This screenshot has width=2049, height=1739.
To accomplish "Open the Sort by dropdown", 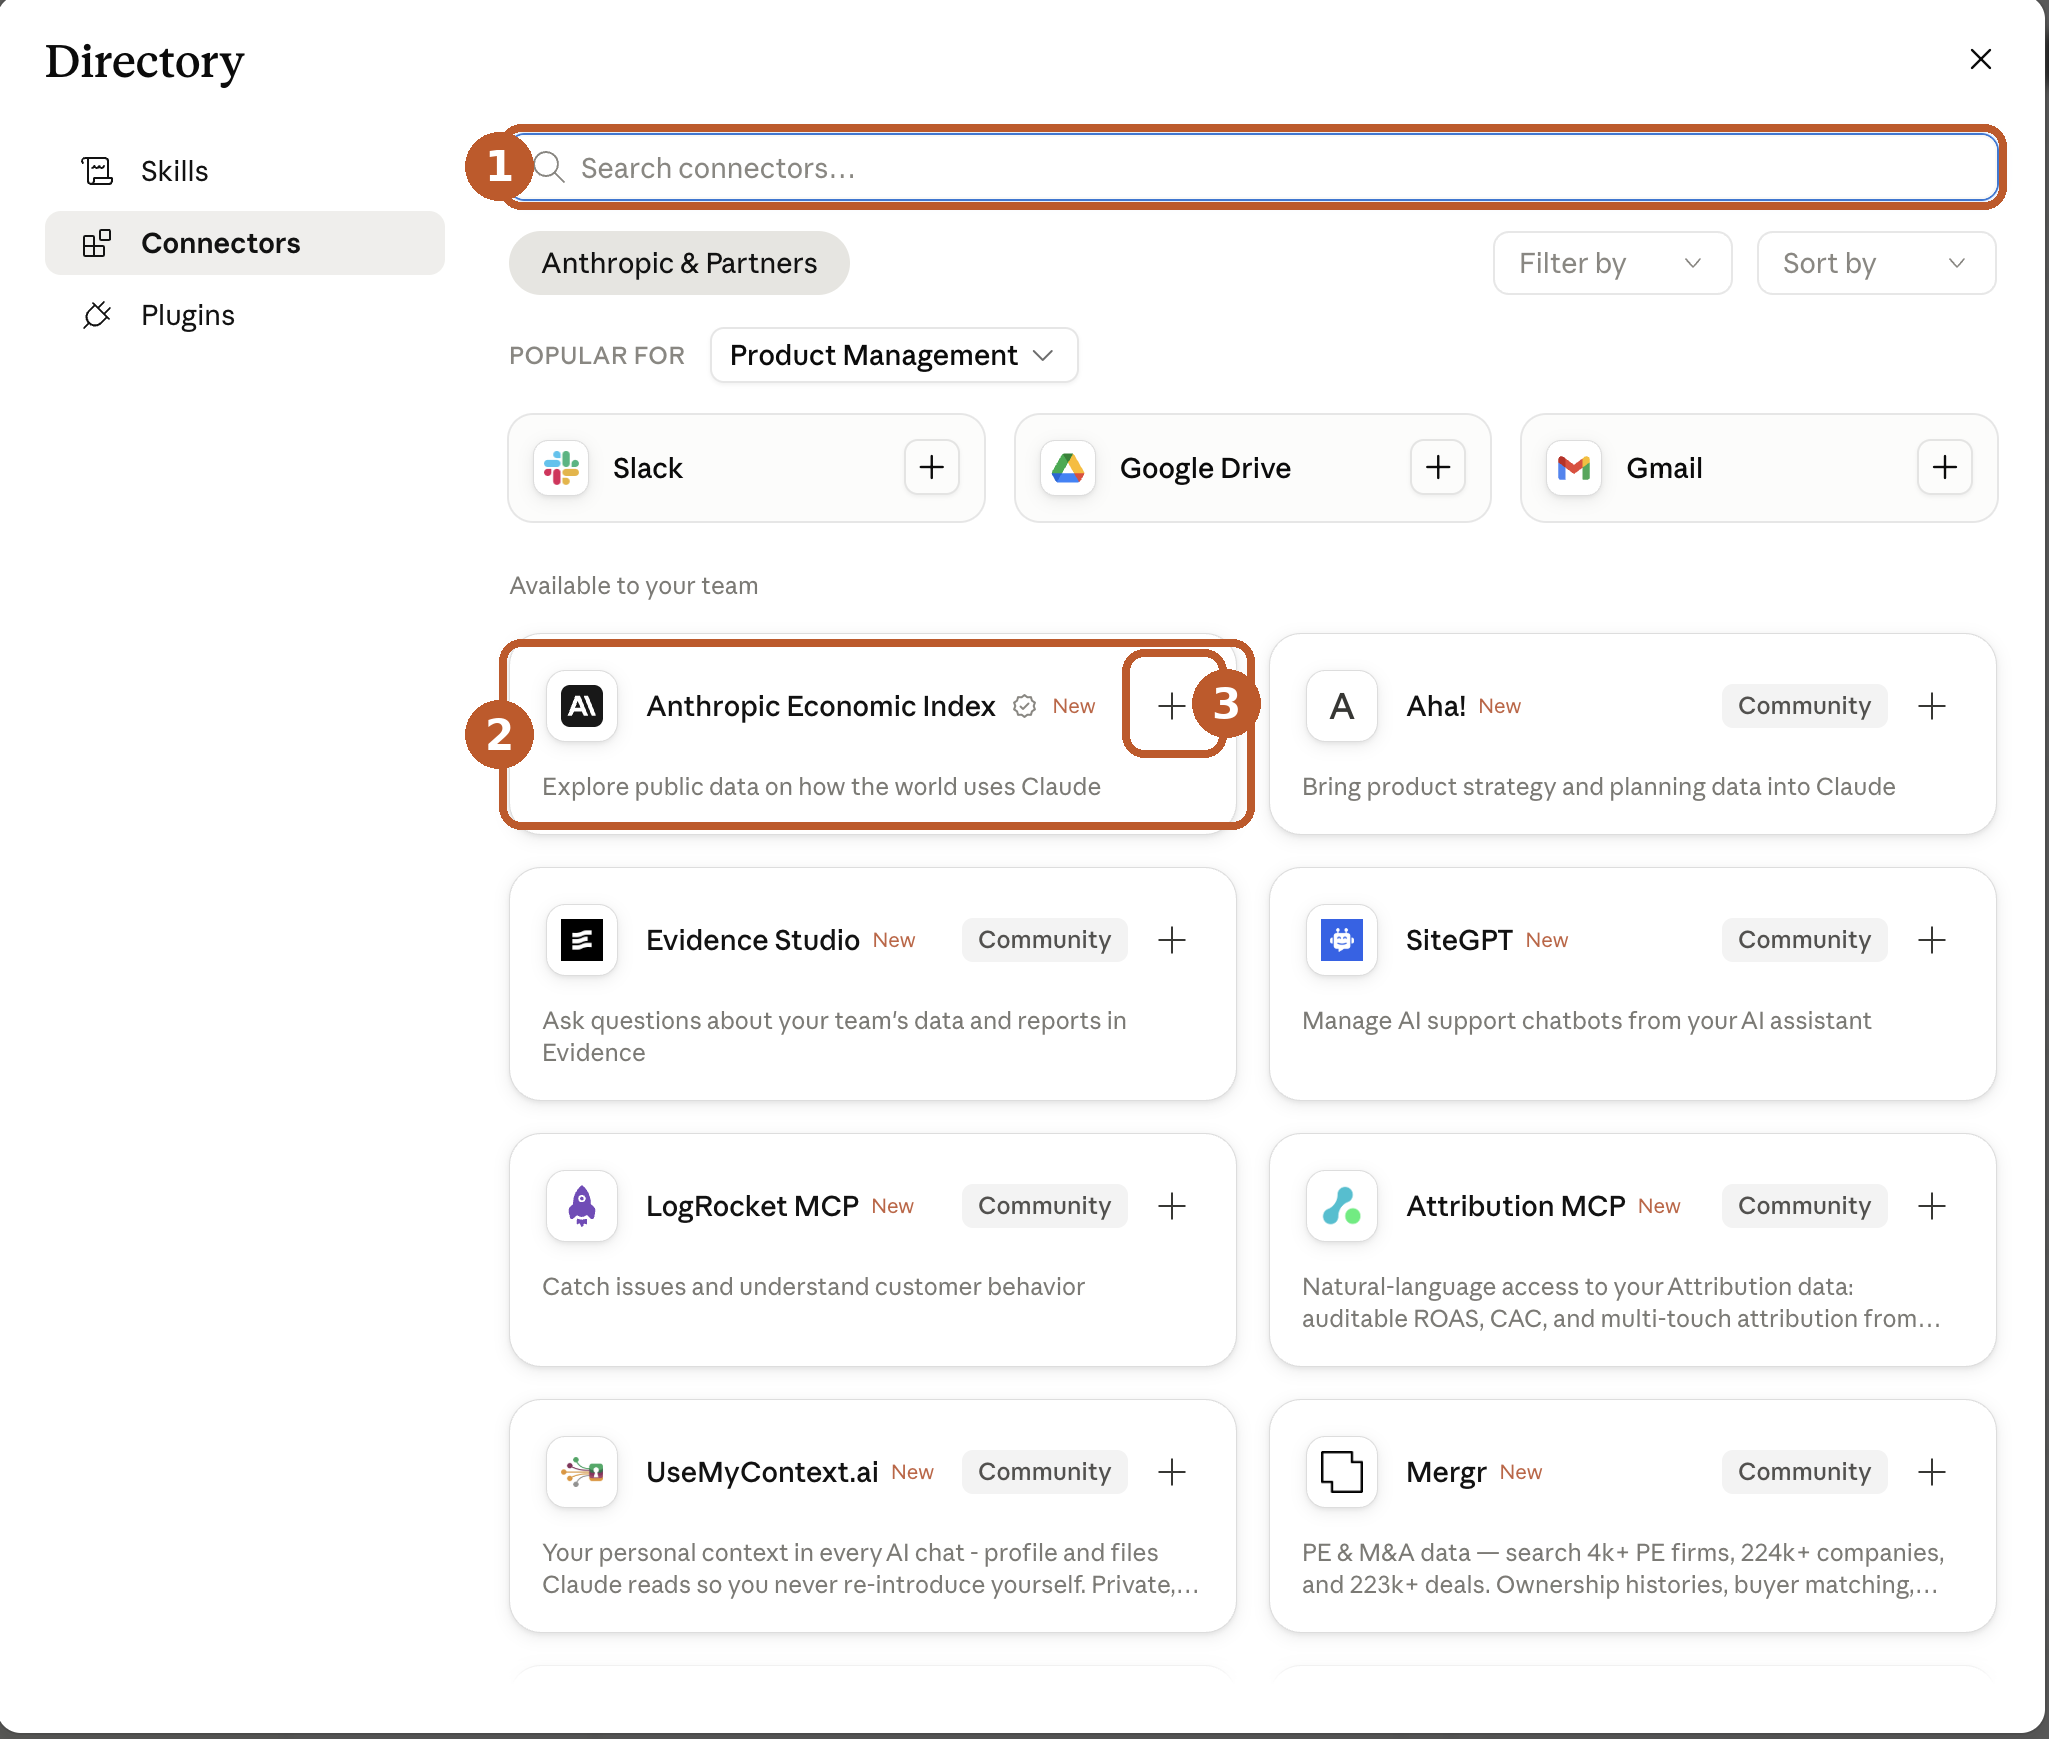I will 1876,263.
